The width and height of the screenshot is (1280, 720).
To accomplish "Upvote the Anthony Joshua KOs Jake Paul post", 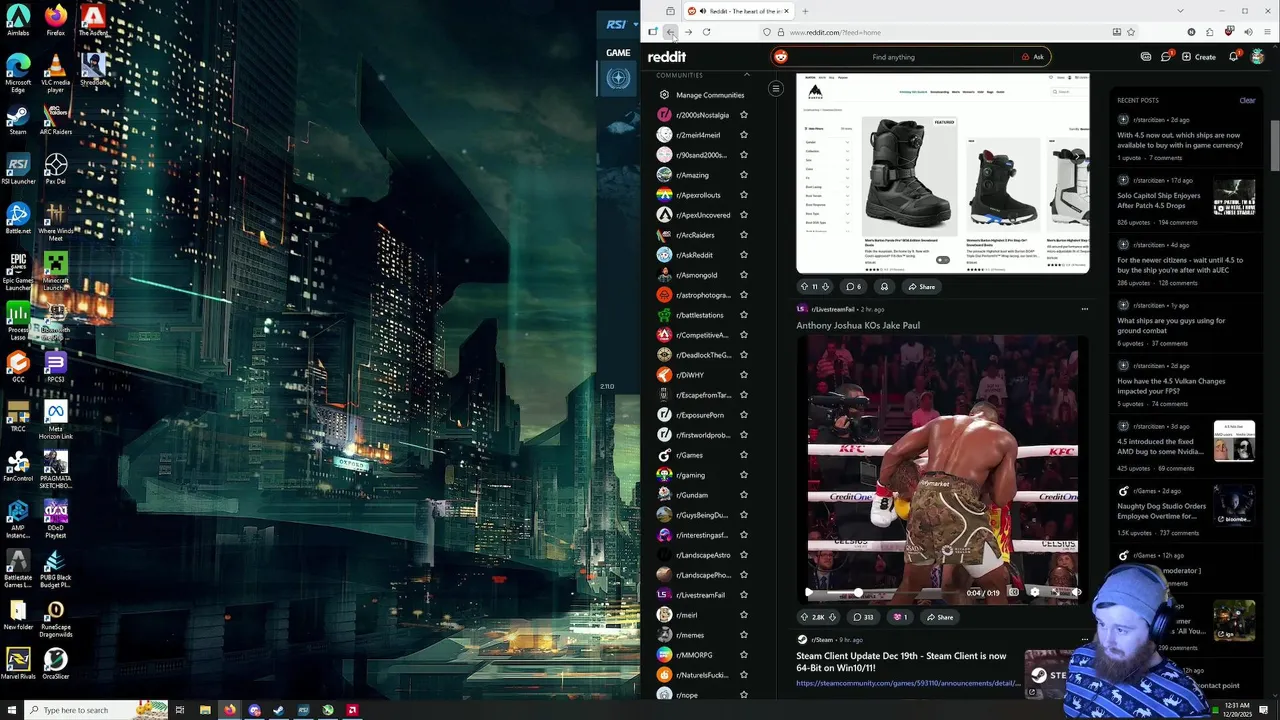I will point(804,617).
